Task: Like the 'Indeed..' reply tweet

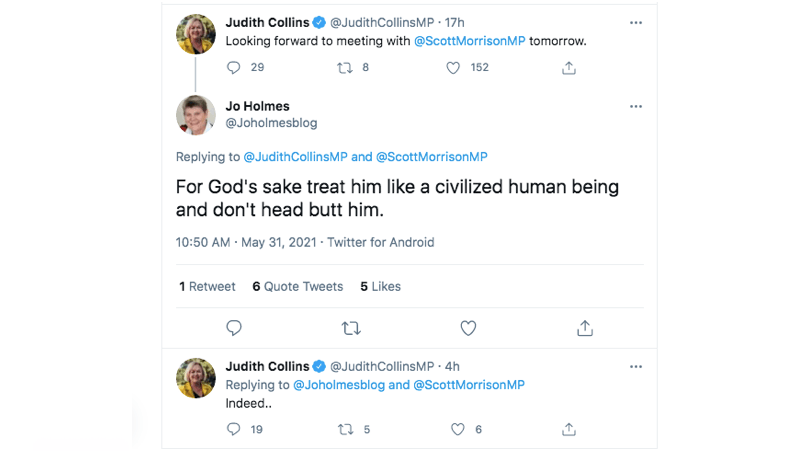Action: 457,429
